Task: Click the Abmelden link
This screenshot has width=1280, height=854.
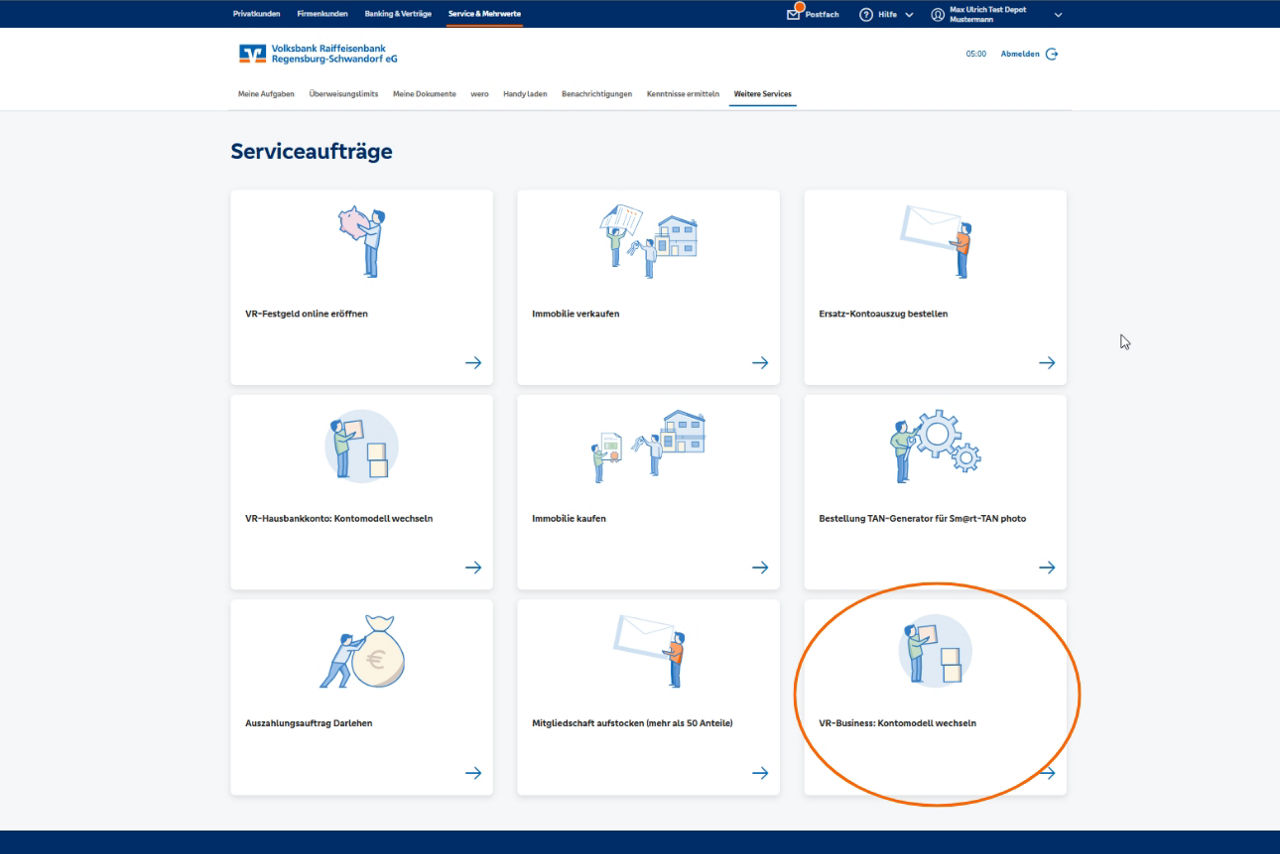Action: (x=1021, y=54)
